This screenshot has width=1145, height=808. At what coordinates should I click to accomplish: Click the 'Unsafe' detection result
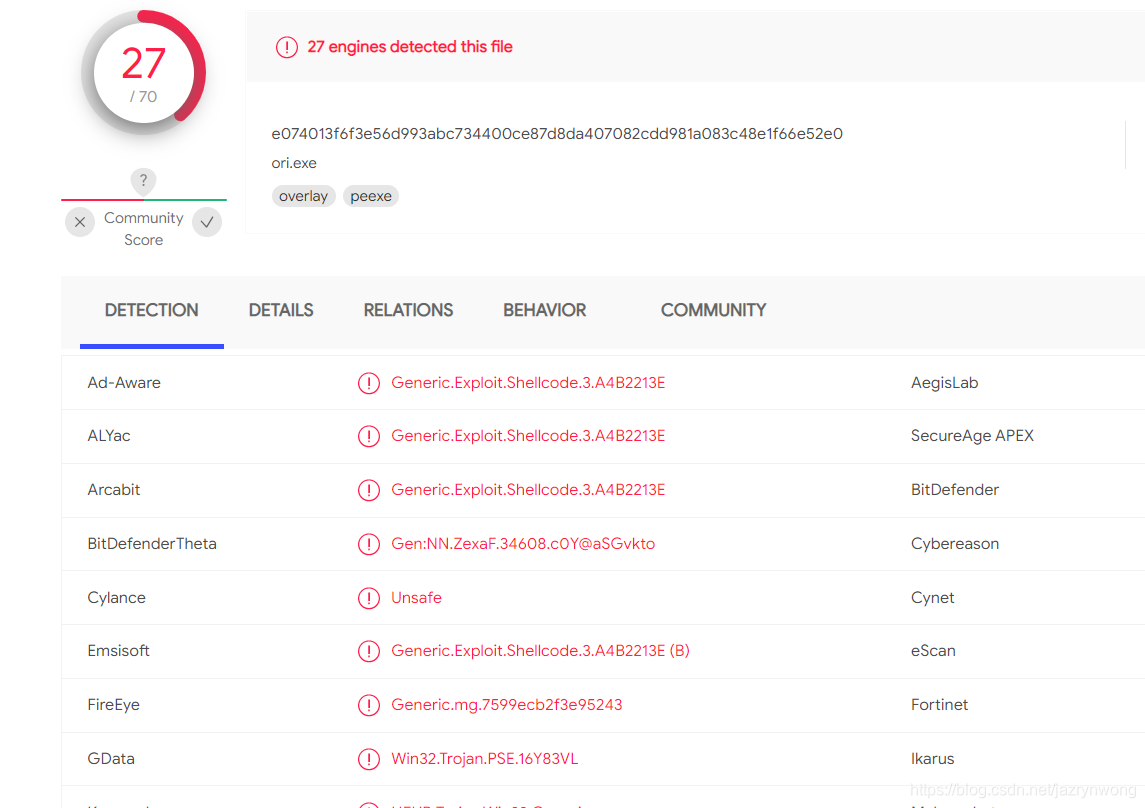[416, 598]
